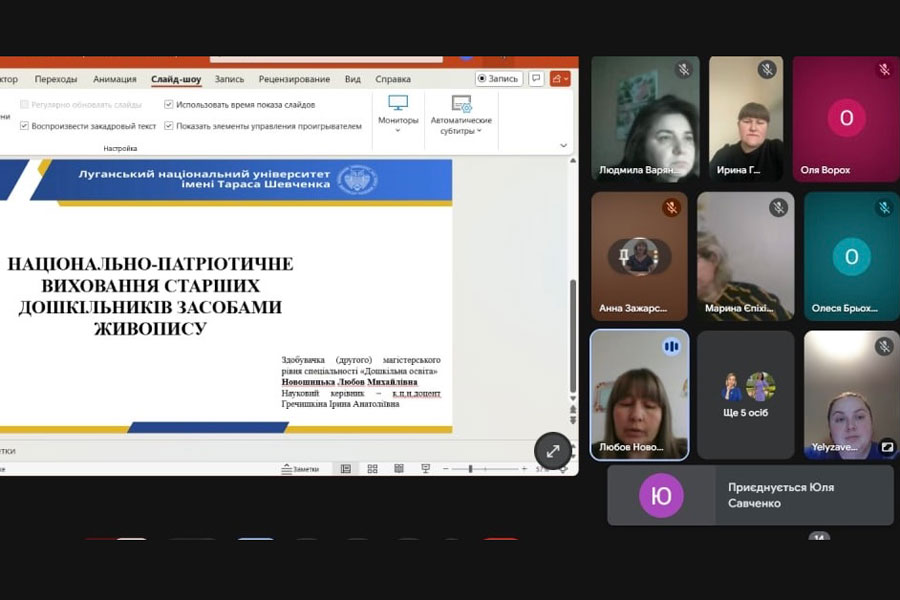Start slideshow from status bar icon
The width and height of the screenshot is (900, 600).
[x=425, y=468]
